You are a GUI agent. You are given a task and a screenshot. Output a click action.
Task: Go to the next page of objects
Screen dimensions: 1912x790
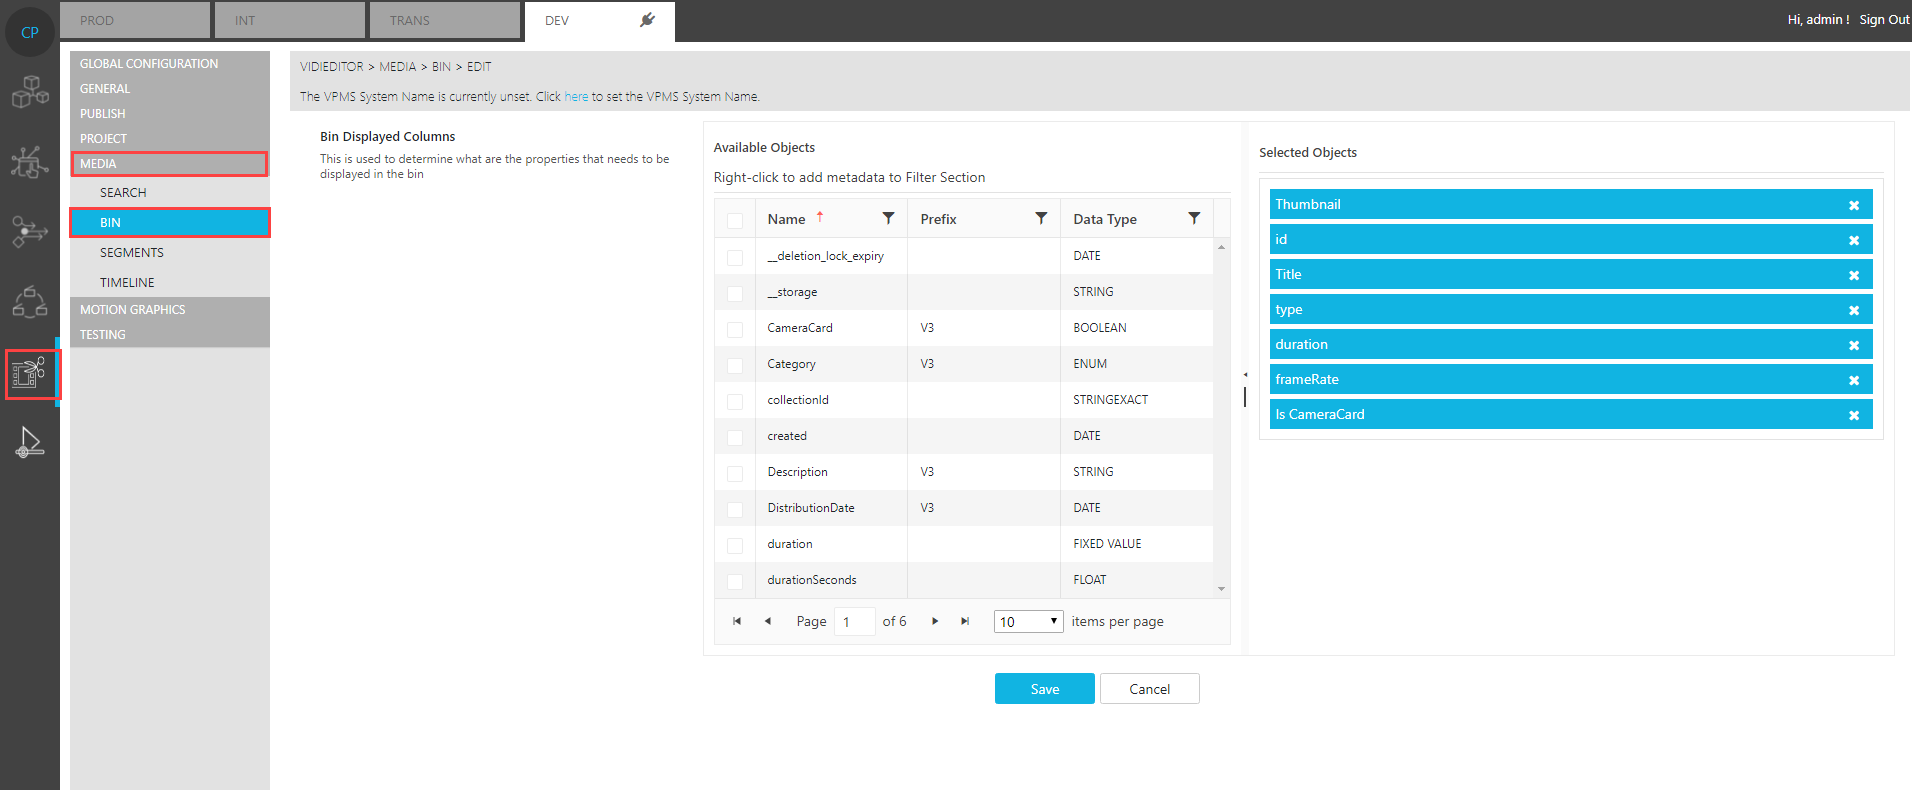tap(935, 621)
